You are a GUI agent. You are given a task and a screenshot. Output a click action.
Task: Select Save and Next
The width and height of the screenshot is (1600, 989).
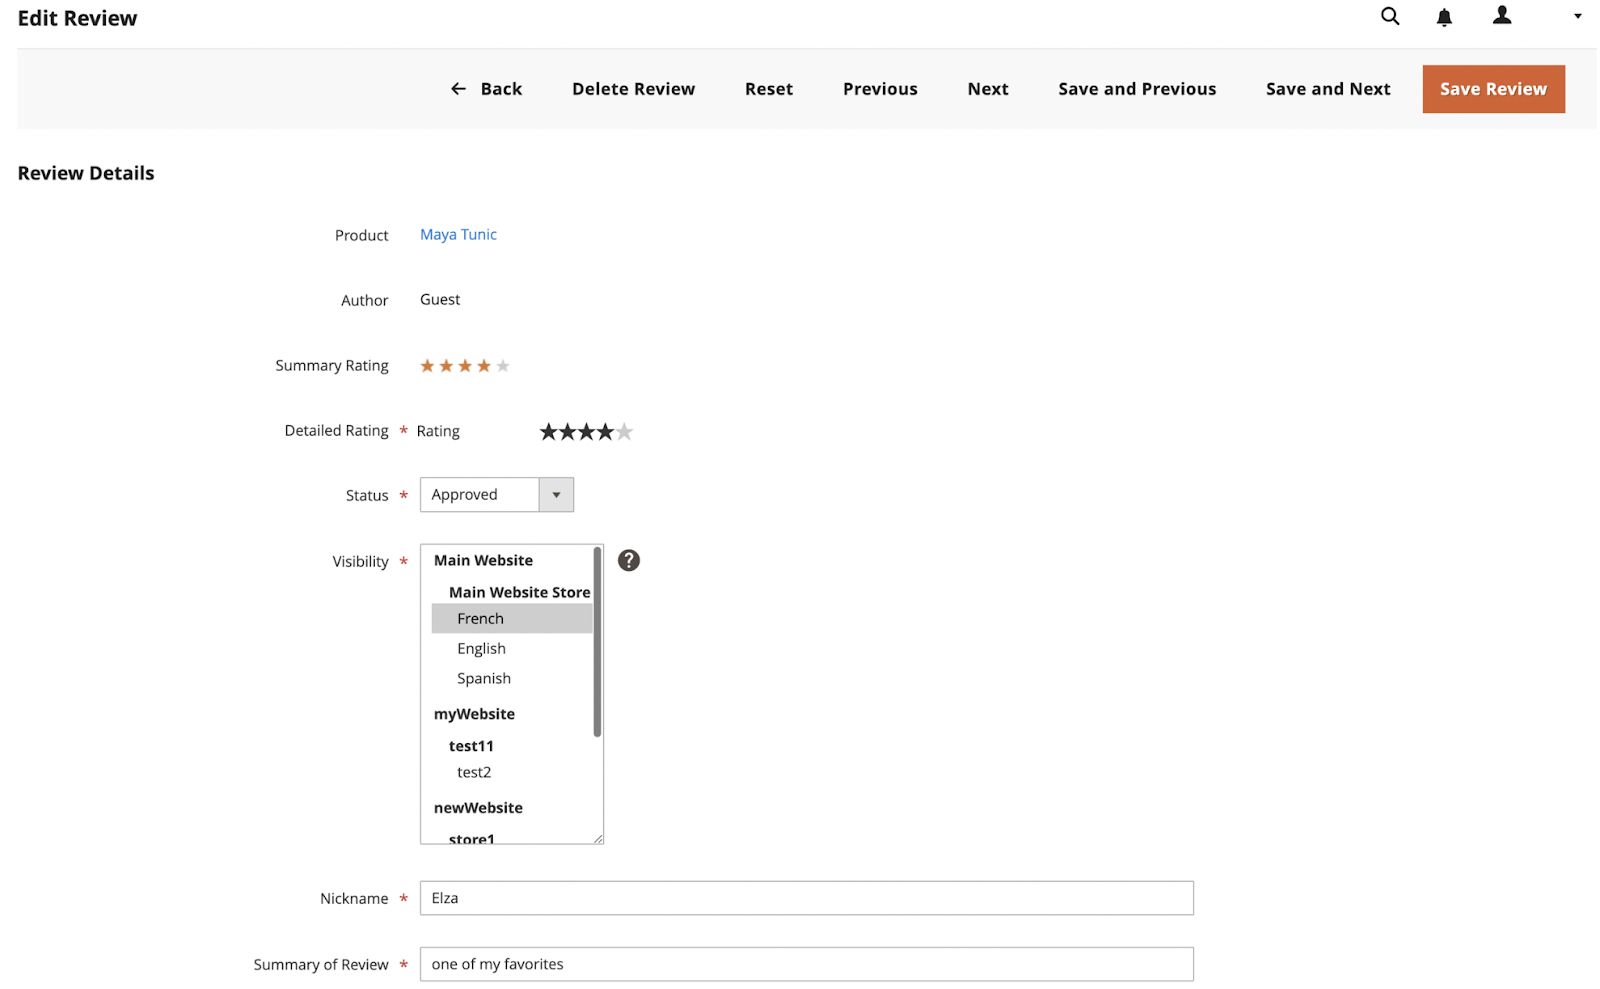coord(1328,89)
